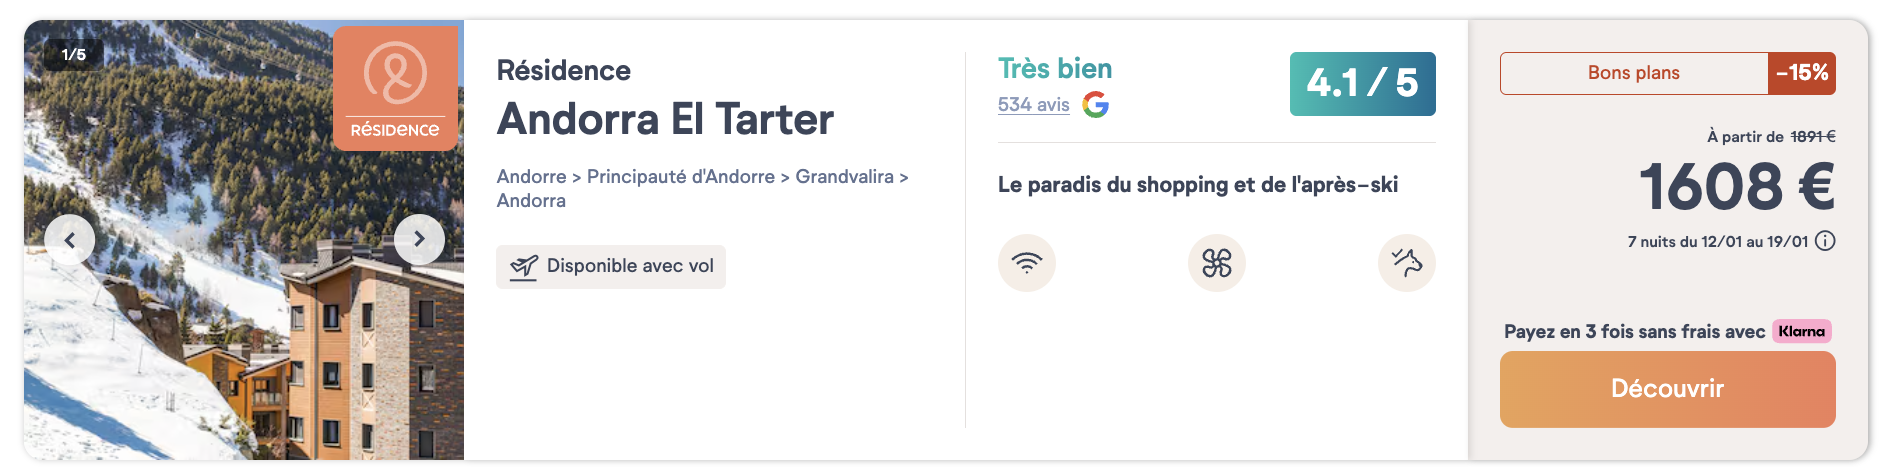Open the Grandvalira breadcrumb link
The image size is (1884, 470).
tap(844, 177)
